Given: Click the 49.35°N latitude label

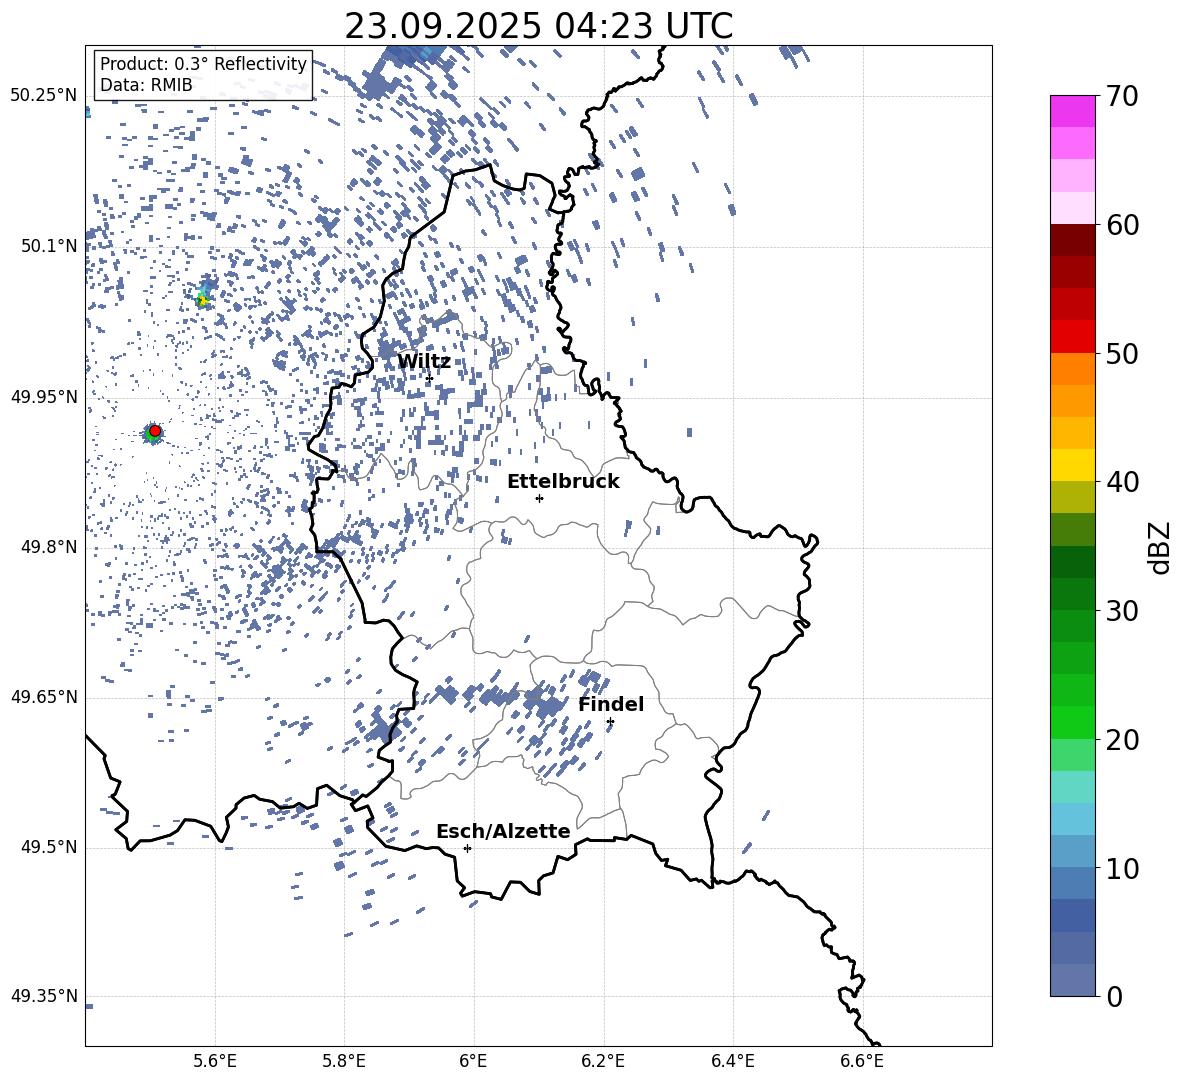Looking at the screenshot, I should pos(44,996).
